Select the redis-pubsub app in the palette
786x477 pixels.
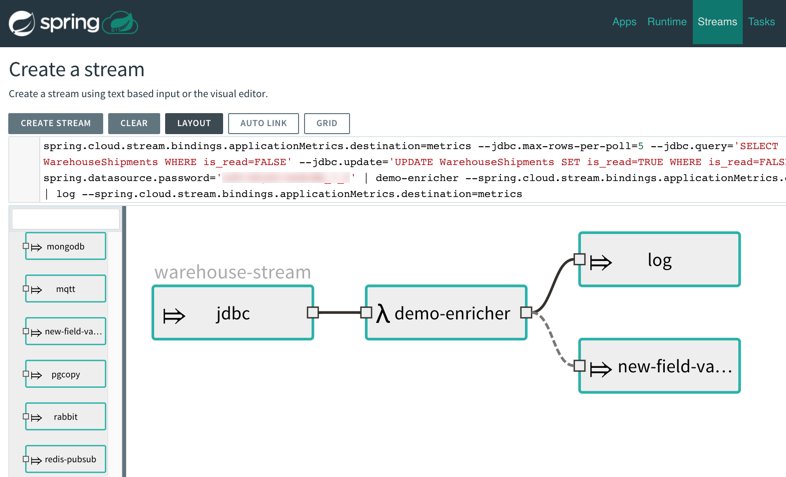pos(66,459)
